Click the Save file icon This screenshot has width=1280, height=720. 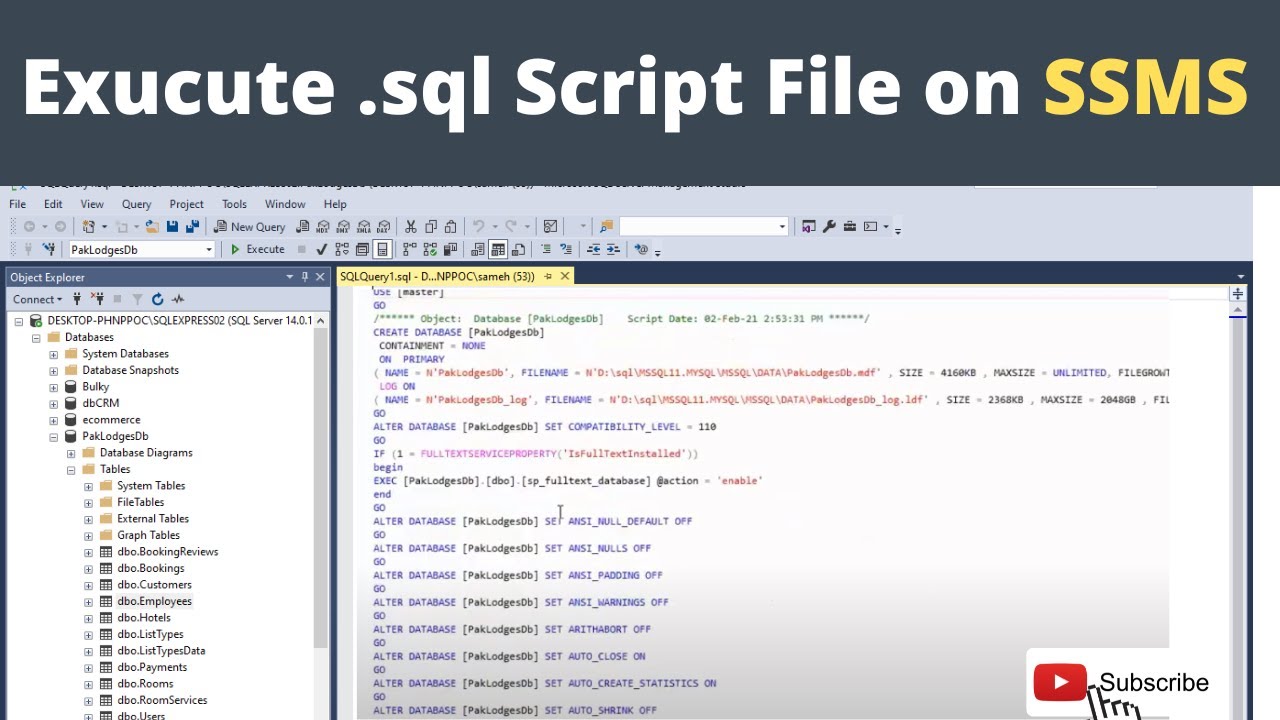173,227
